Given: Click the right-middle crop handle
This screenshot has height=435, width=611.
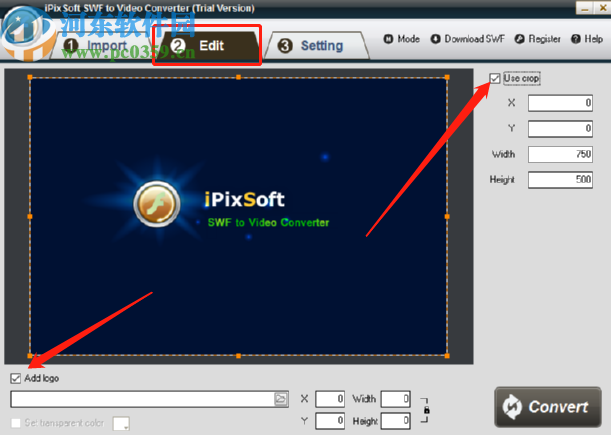Looking at the screenshot, I should 447,216.
